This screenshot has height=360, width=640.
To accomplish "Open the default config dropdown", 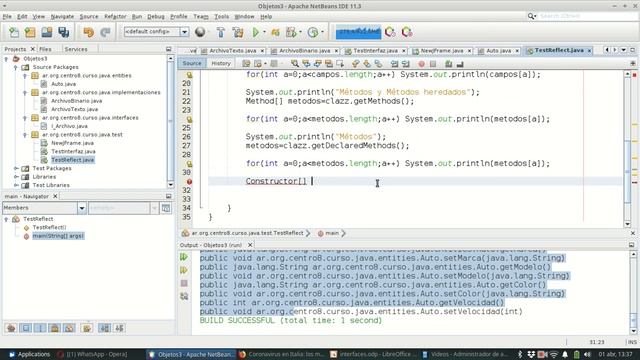I will click(184, 32).
